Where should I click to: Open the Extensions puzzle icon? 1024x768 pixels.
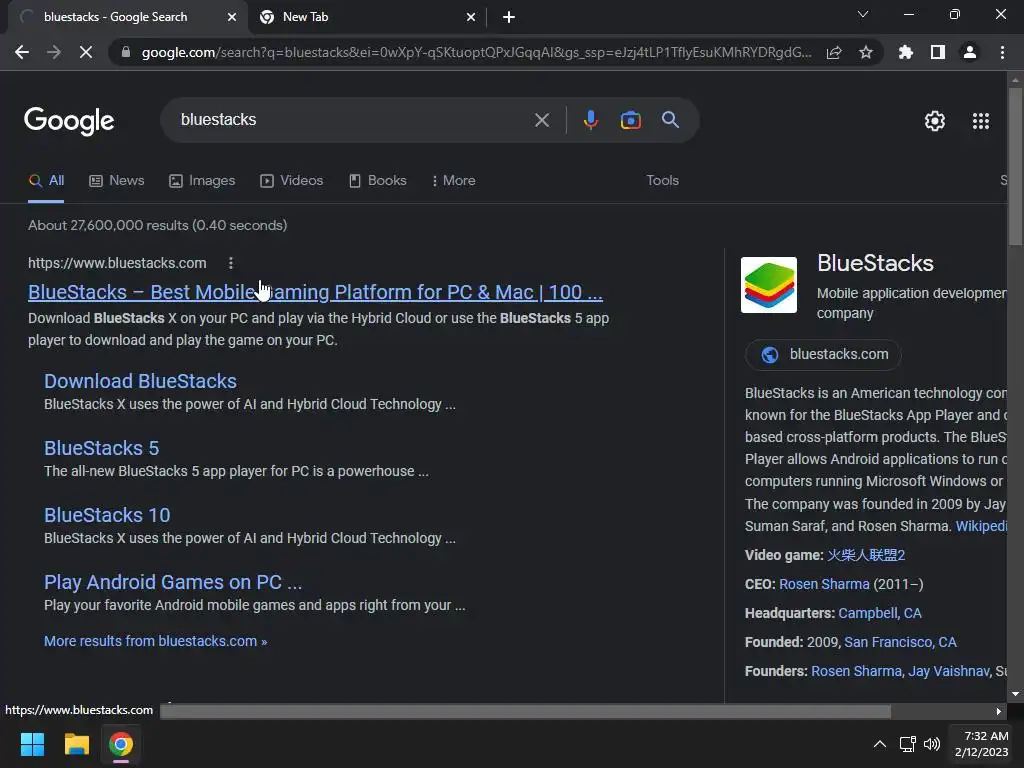coord(906,52)
